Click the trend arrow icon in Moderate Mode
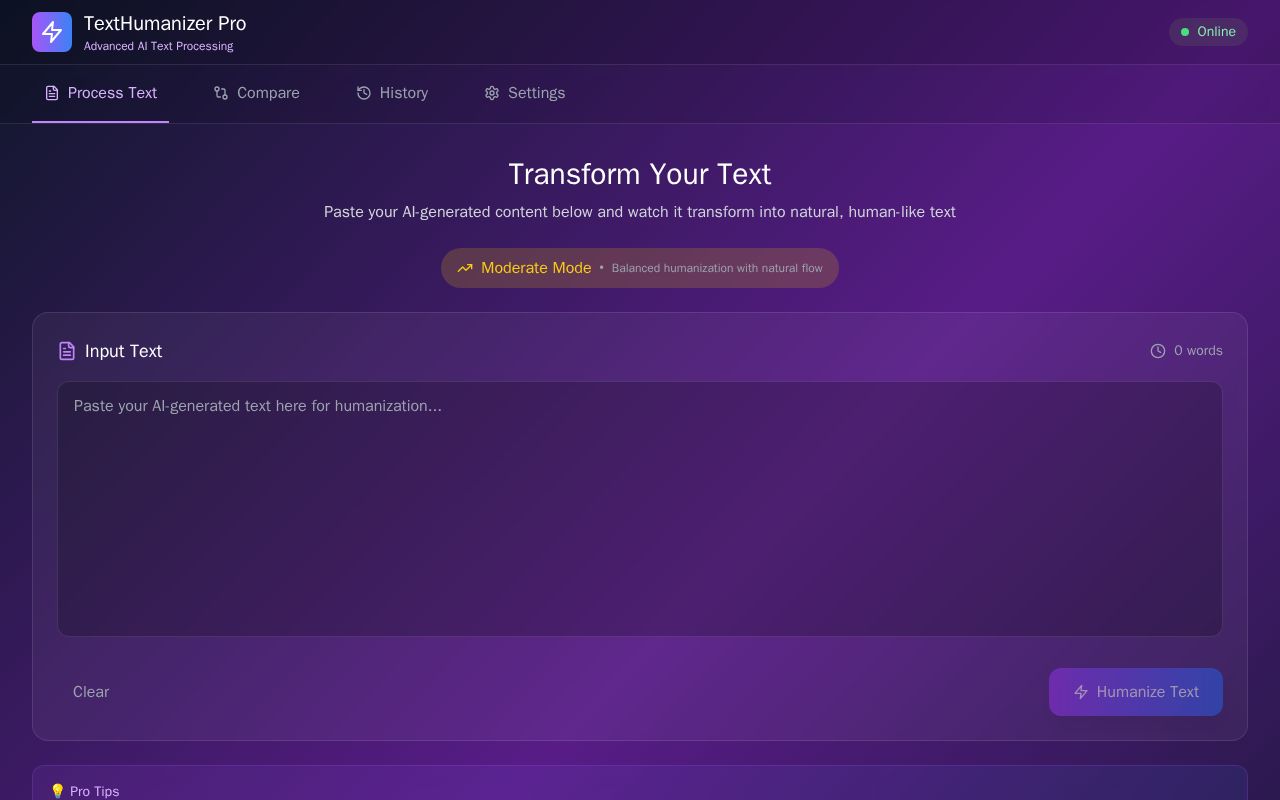Image resolution: width=1280 pixels, height=800 pixels. [x=465, y=268]
